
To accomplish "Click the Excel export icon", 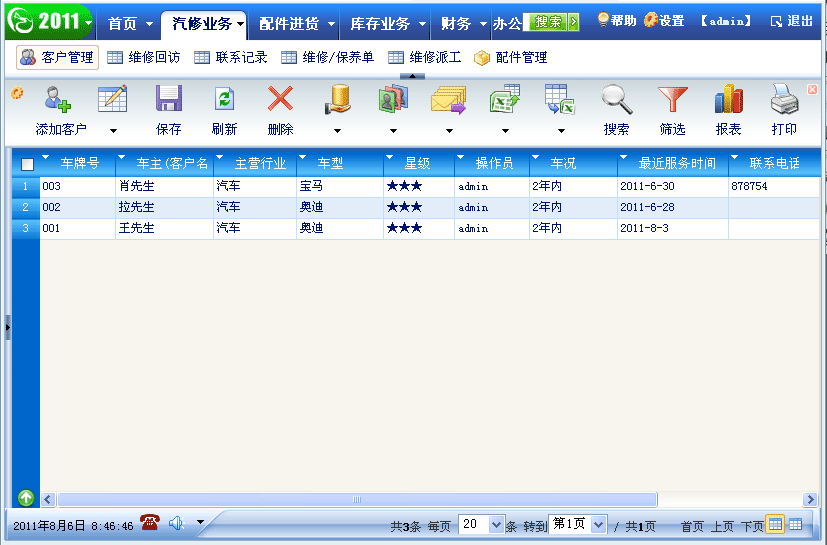I will coord(505,99).
